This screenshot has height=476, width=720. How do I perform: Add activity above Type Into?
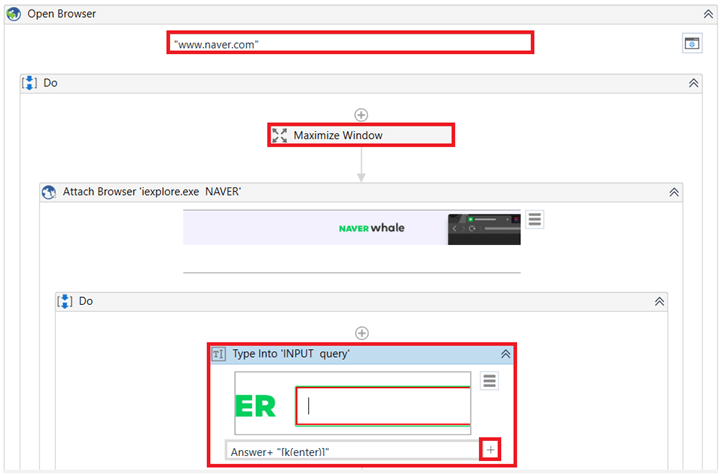(362, 333)
